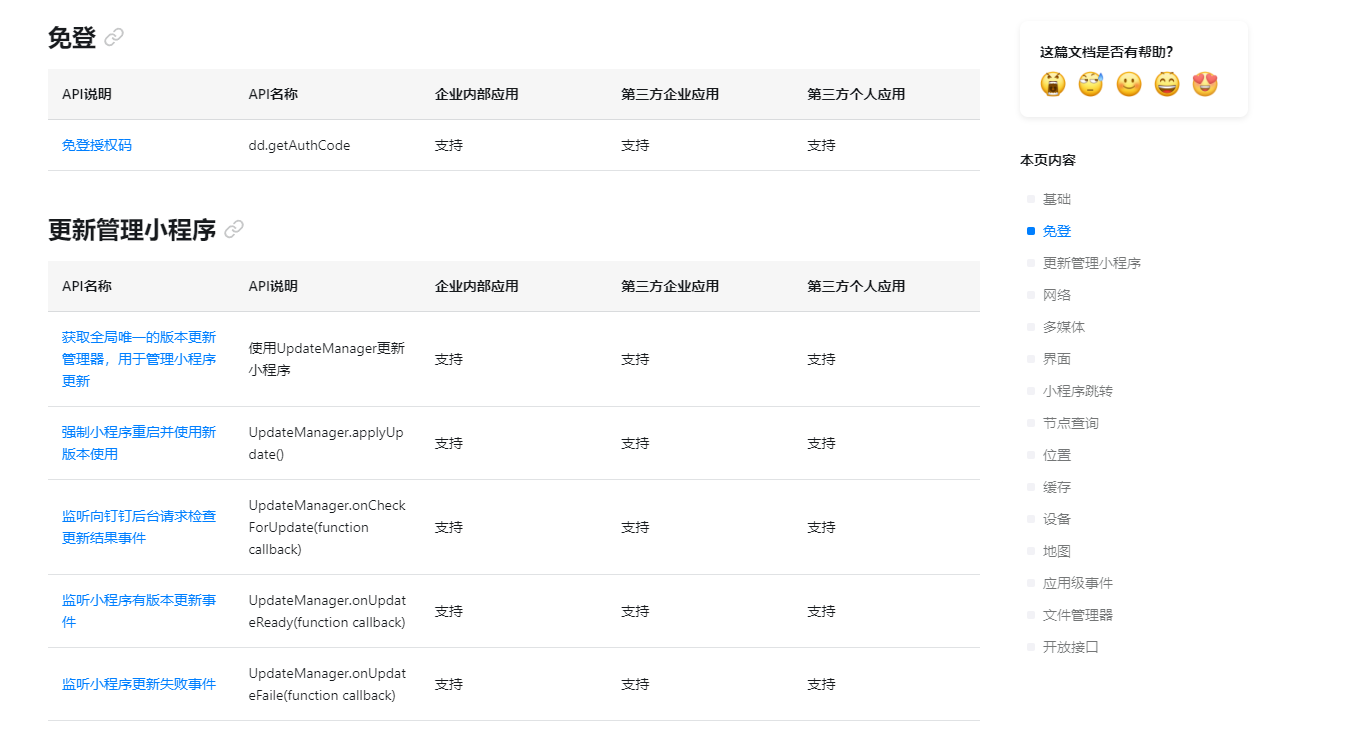The height and width of the screenshot is (756, 1359).
Task: Select 文件管理器 in the page outline
Action: tap(1078, 615)
